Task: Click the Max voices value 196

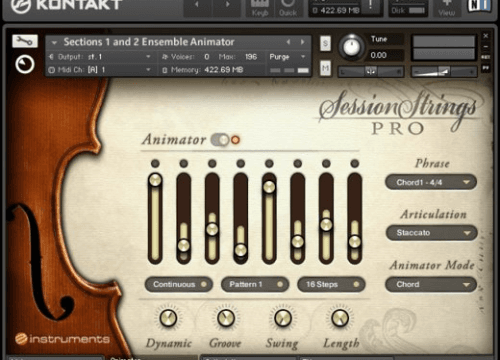Action: pos(251,57)
